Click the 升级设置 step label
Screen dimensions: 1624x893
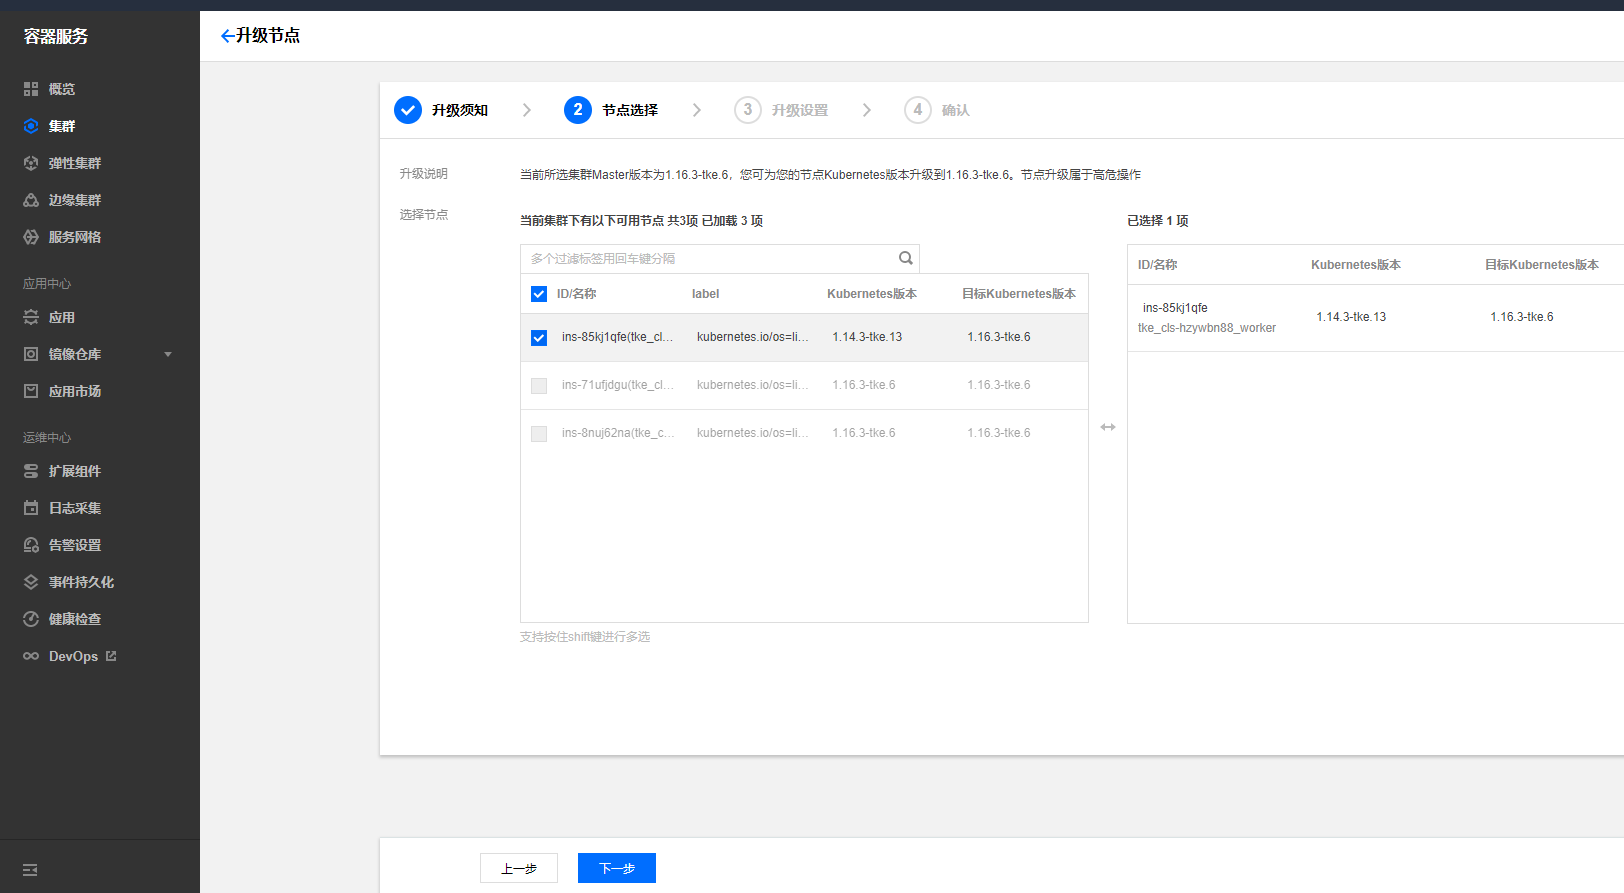pyautogui.click(x=800, y=110)
